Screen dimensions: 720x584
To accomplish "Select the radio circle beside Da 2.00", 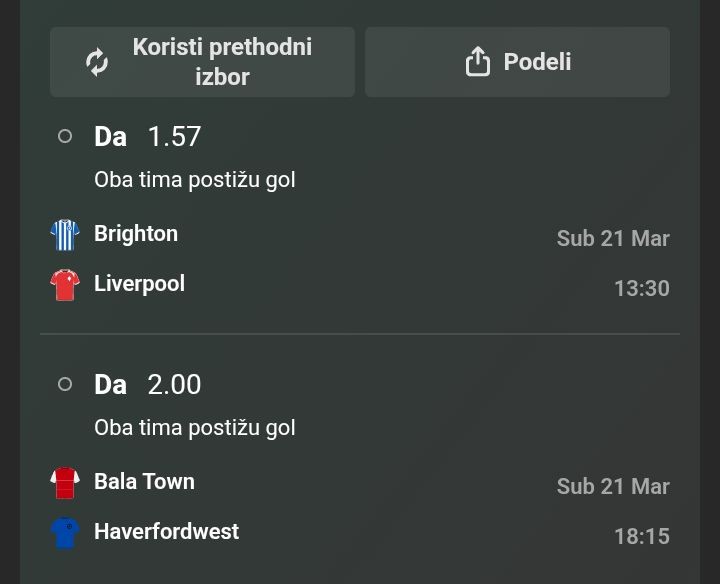I will 65,384.
